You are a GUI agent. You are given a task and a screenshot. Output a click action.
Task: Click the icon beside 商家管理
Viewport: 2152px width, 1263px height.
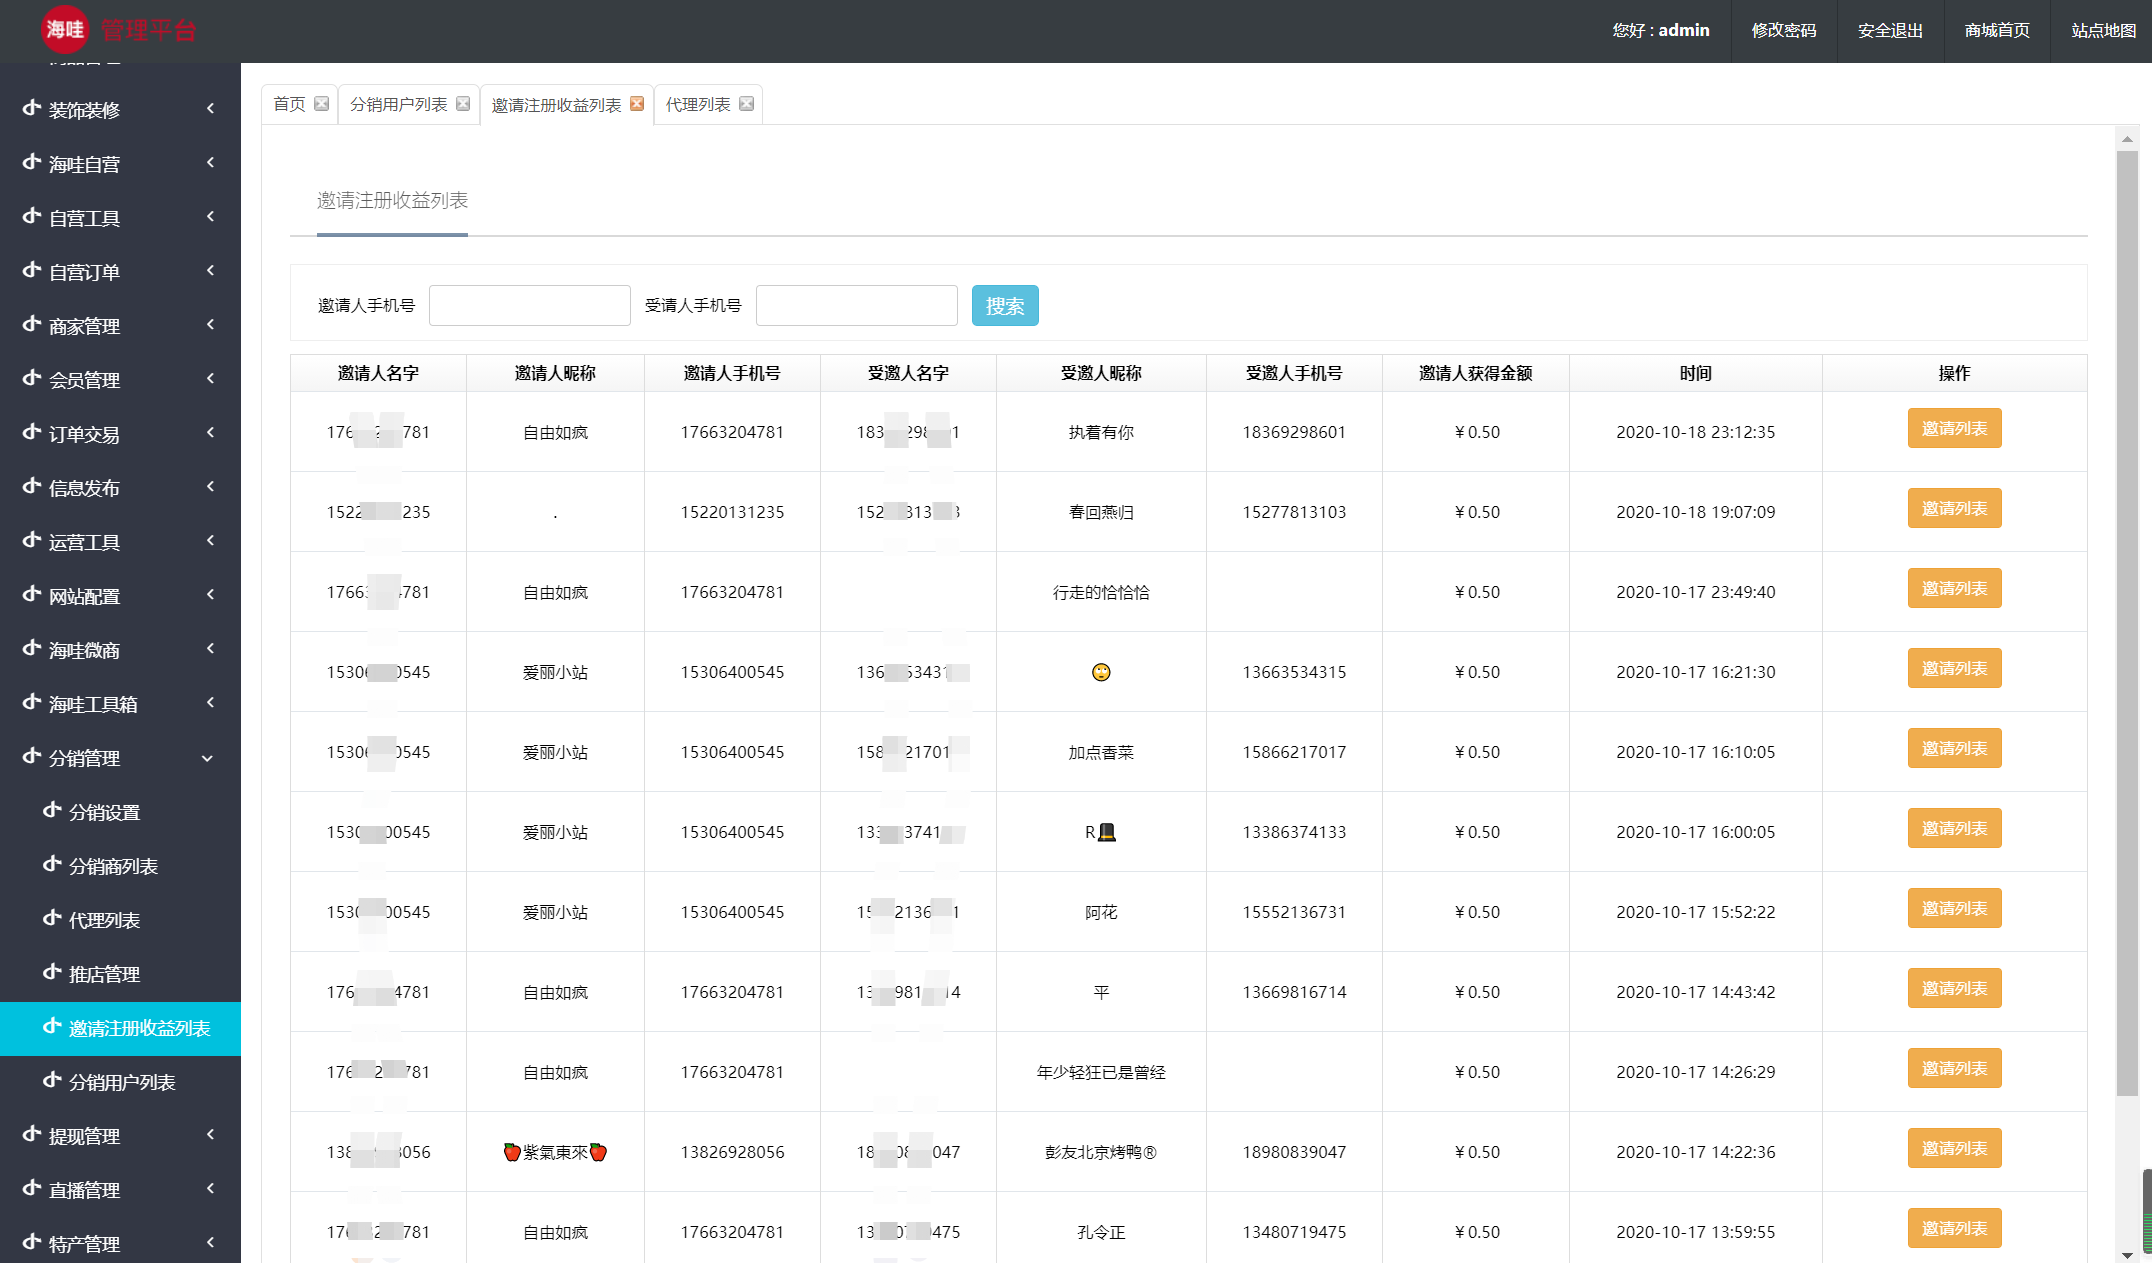[x=32, y=324]
